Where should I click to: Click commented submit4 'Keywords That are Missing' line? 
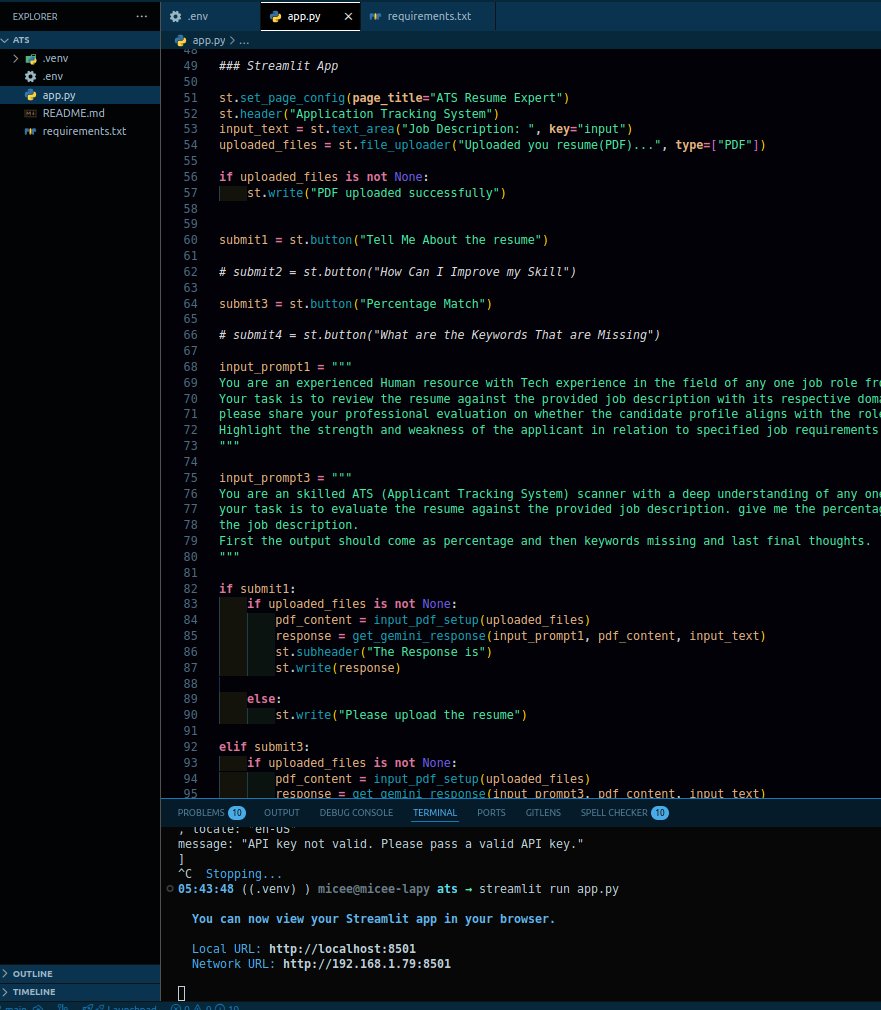click(x=439, y=335)
